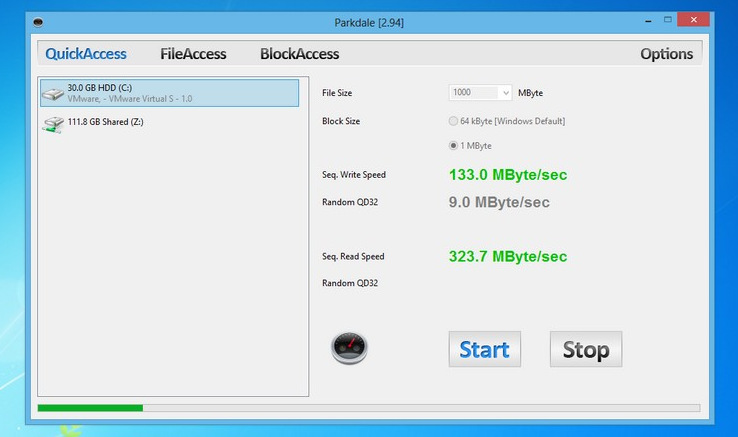Viewport: 738px width, 437px height.
Task: Click the speedometer gauge icon
Action: click(x=349, y=348)
